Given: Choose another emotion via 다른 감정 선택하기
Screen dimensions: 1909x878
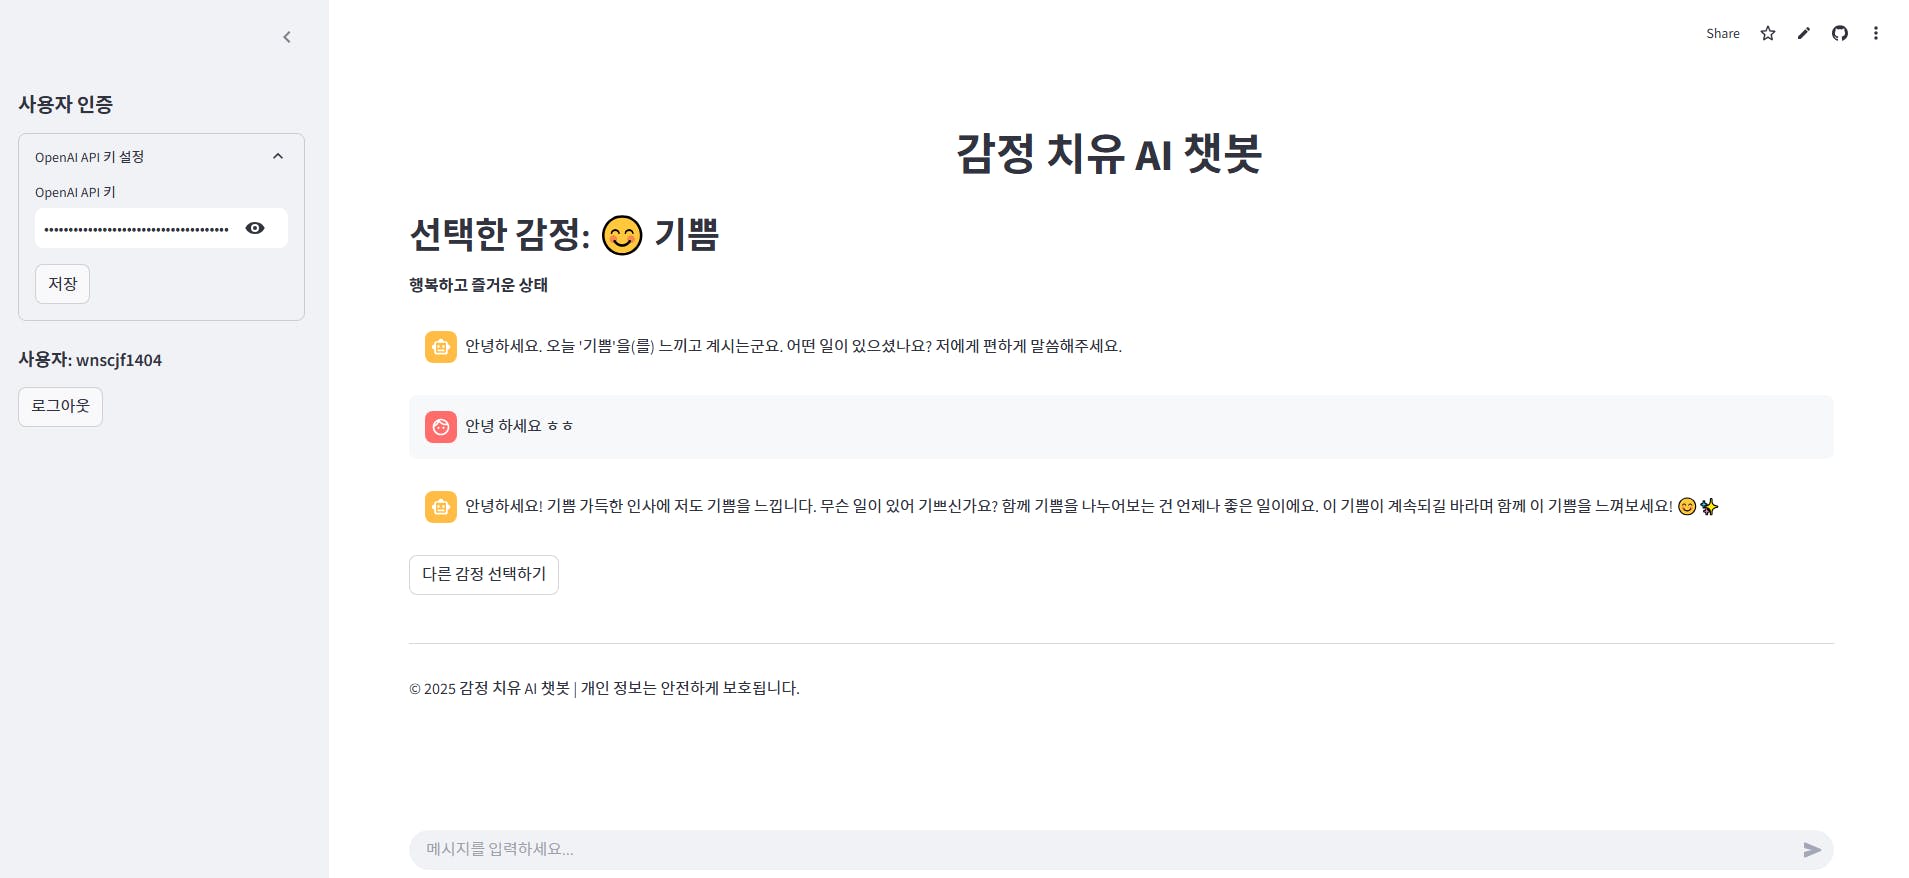Looking at the screenshot, I should (484, 575).
